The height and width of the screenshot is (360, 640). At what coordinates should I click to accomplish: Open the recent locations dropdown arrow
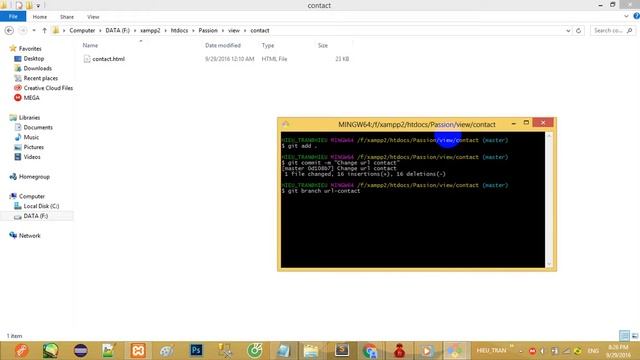pyautogui.click(x=34, y=31)
